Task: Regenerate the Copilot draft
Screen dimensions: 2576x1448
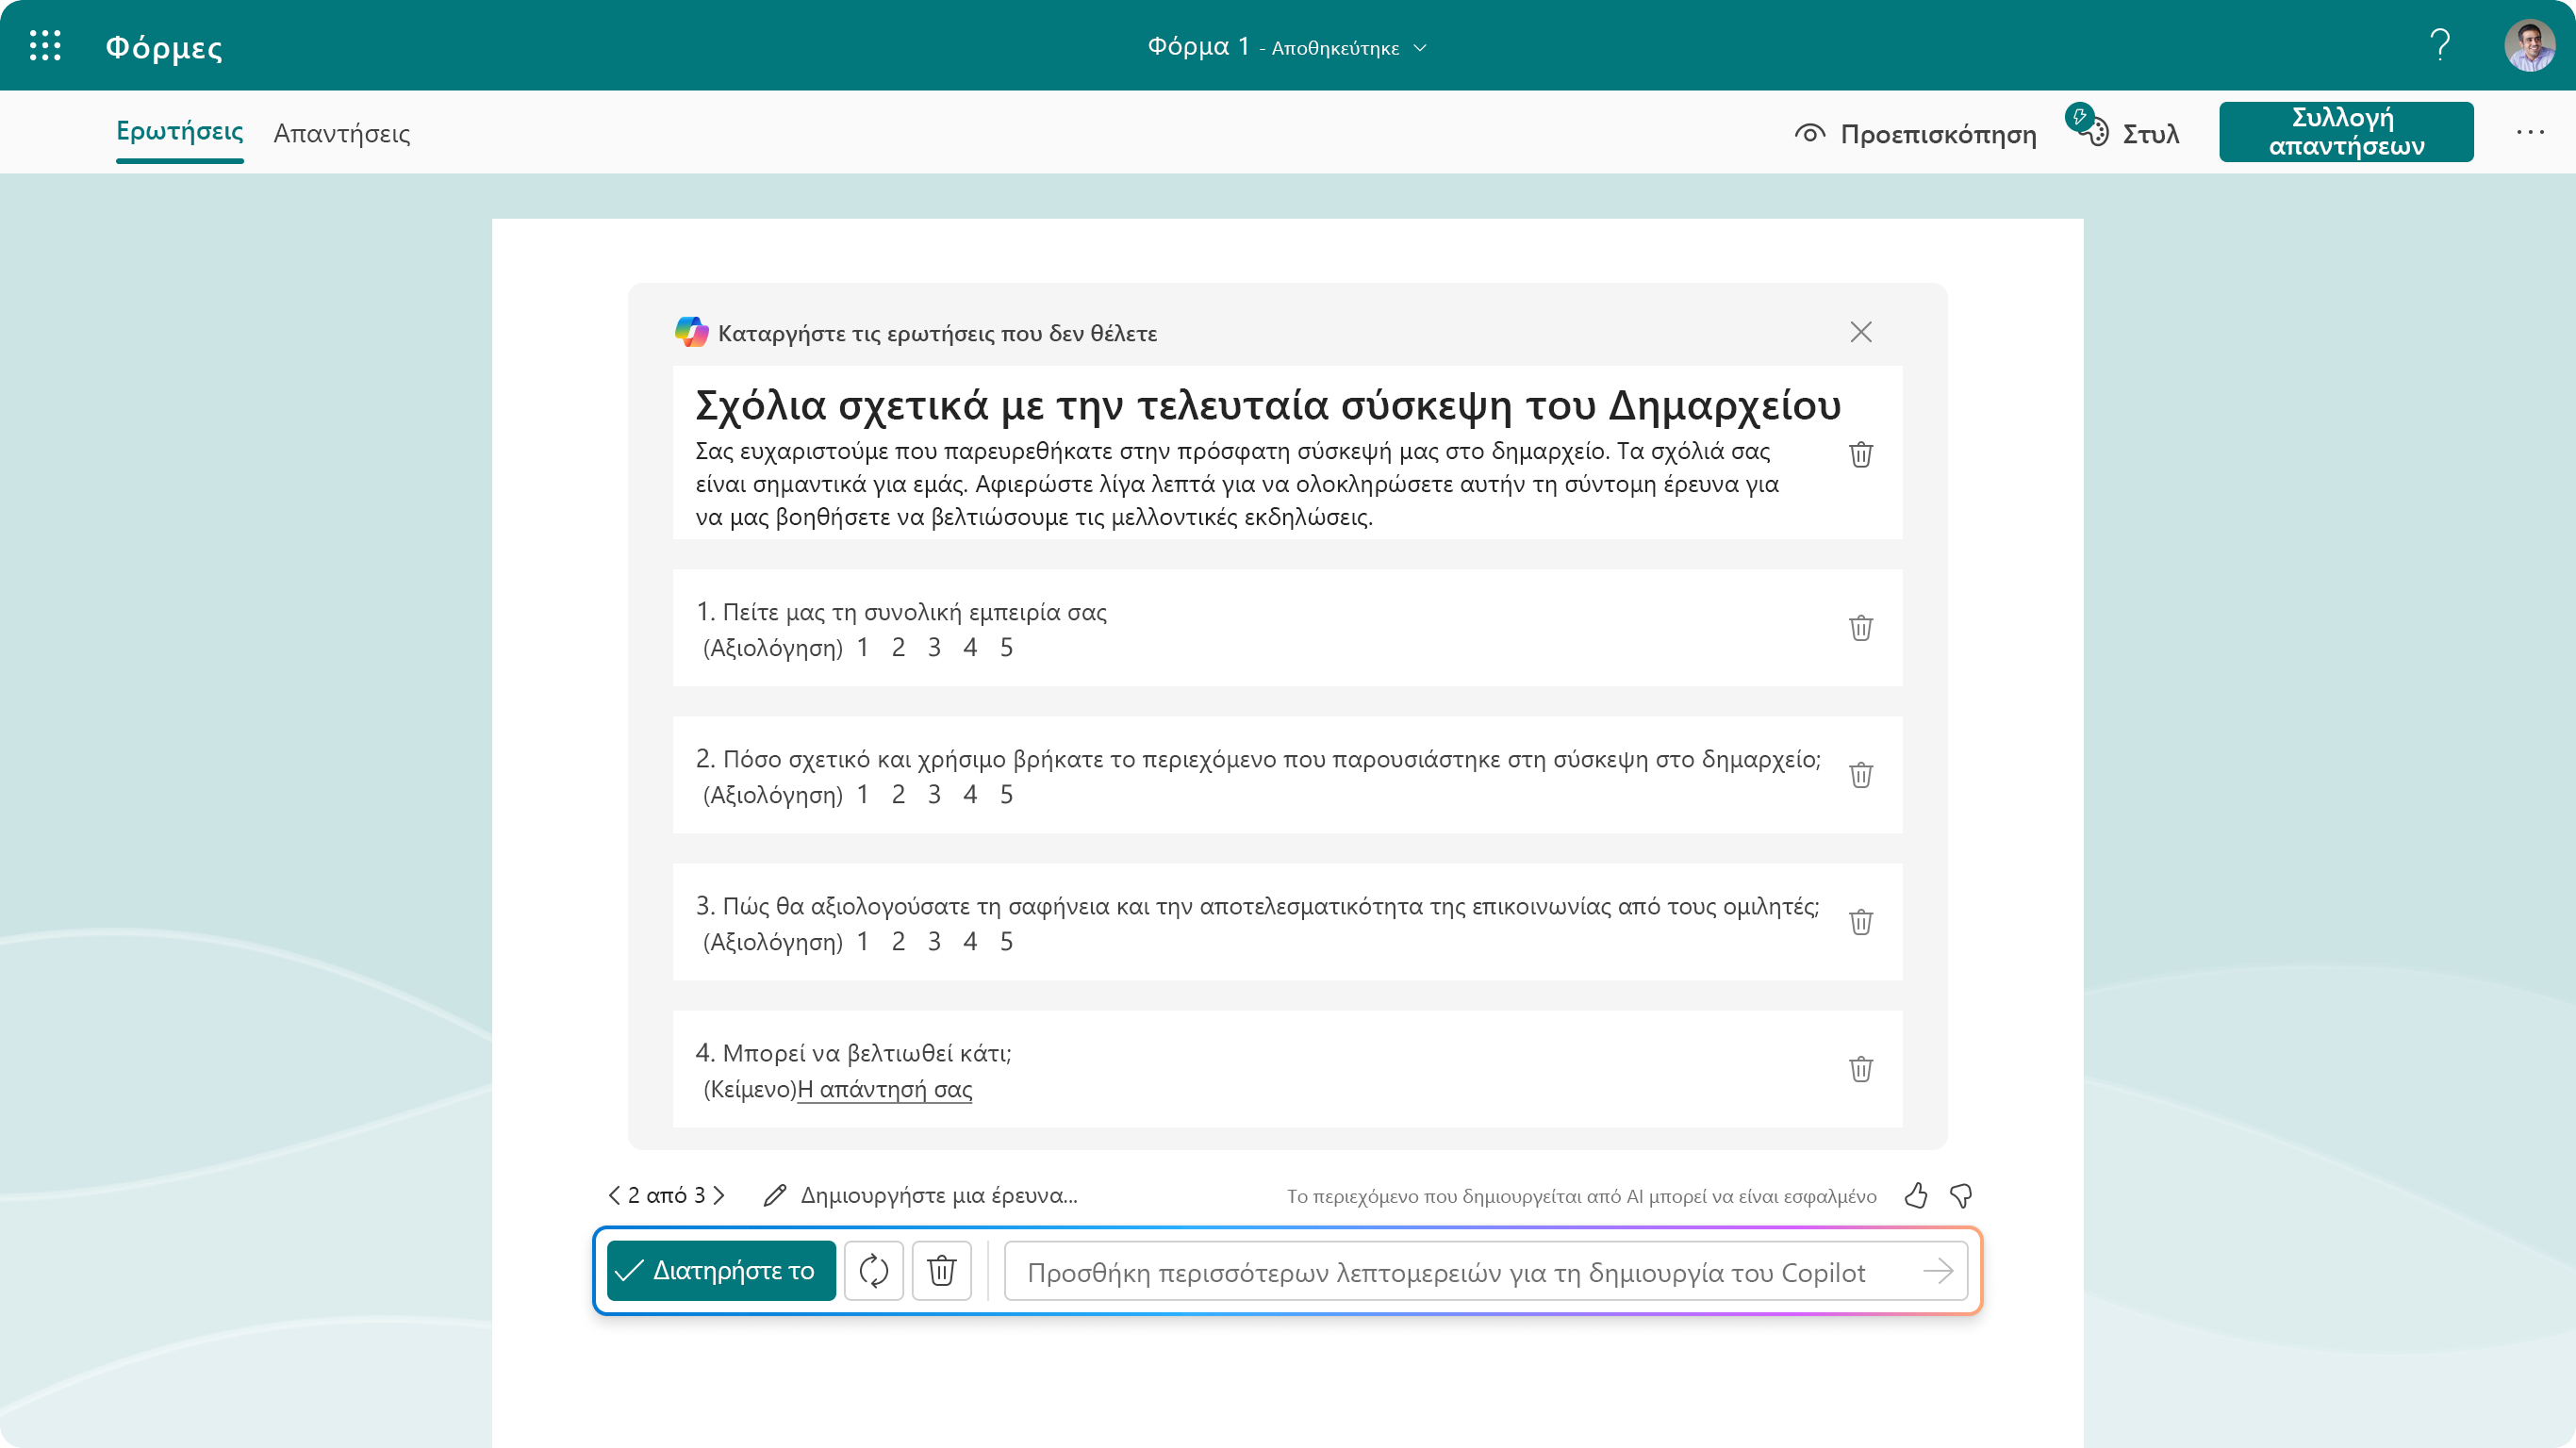Action: point(874,1271)
